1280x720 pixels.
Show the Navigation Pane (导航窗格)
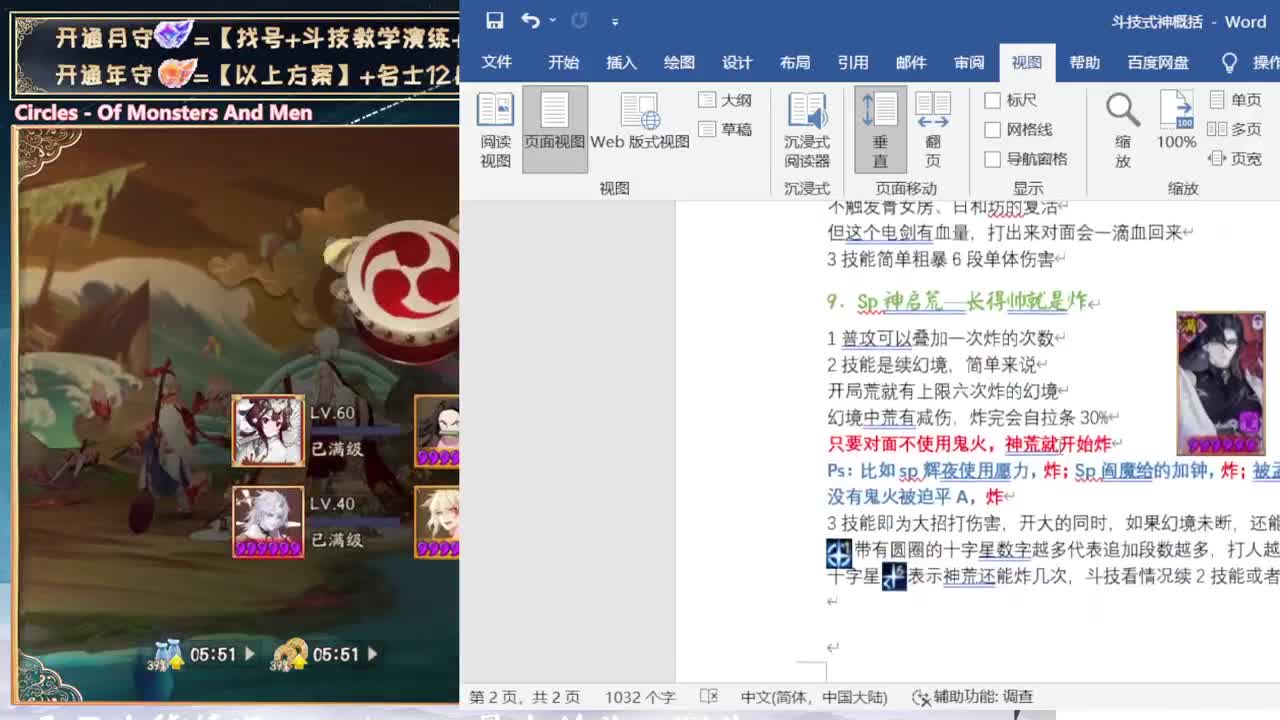(x=1027, y=157)
